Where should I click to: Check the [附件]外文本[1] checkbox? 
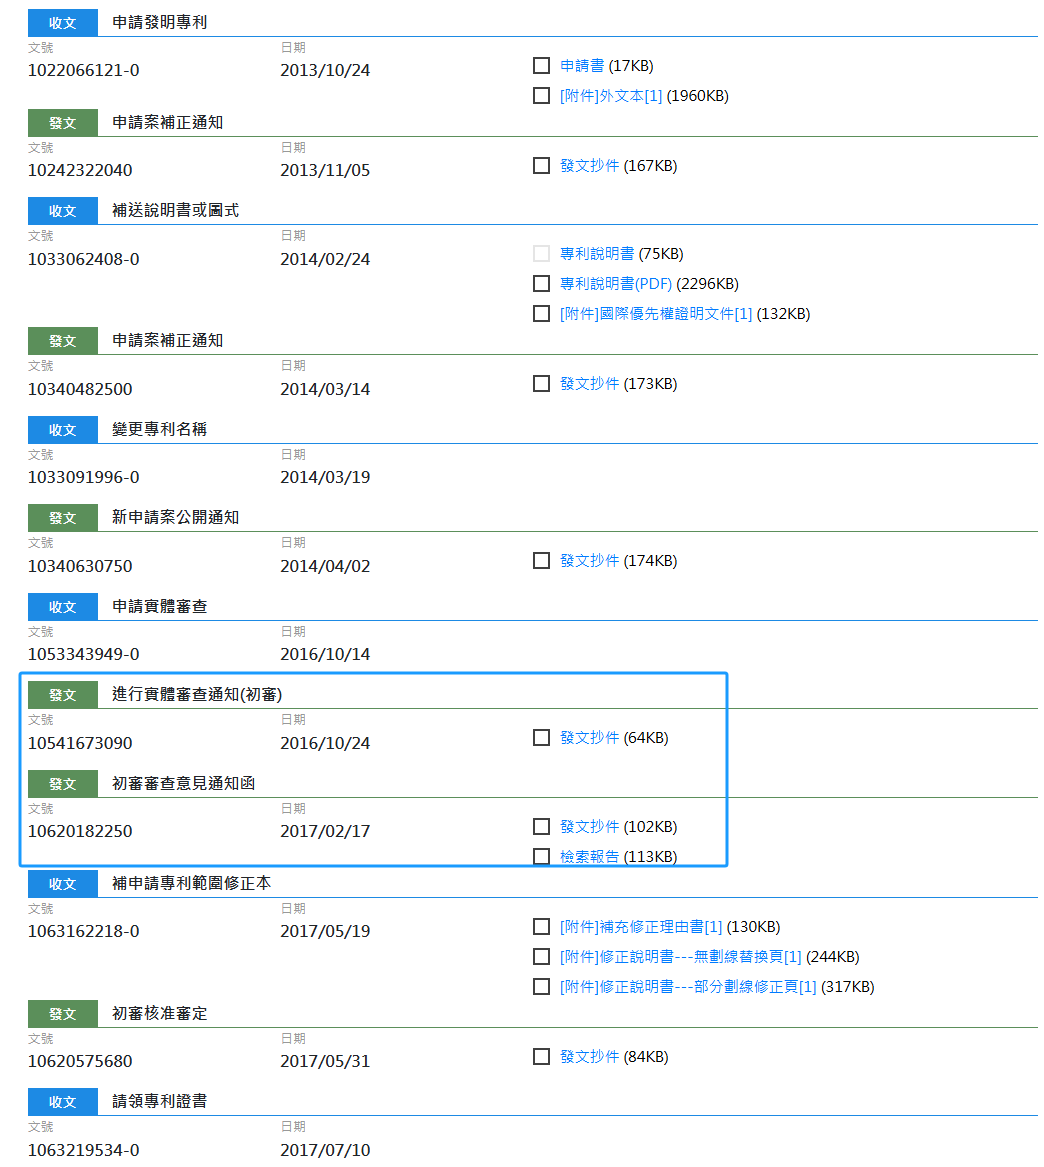pyautogui.click(x=542, y=95)
